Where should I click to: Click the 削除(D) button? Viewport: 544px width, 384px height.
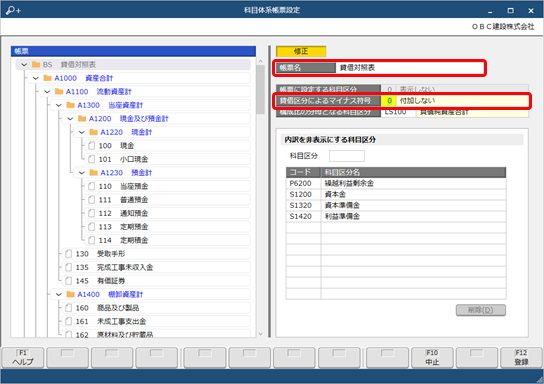[x=481, y=310]
